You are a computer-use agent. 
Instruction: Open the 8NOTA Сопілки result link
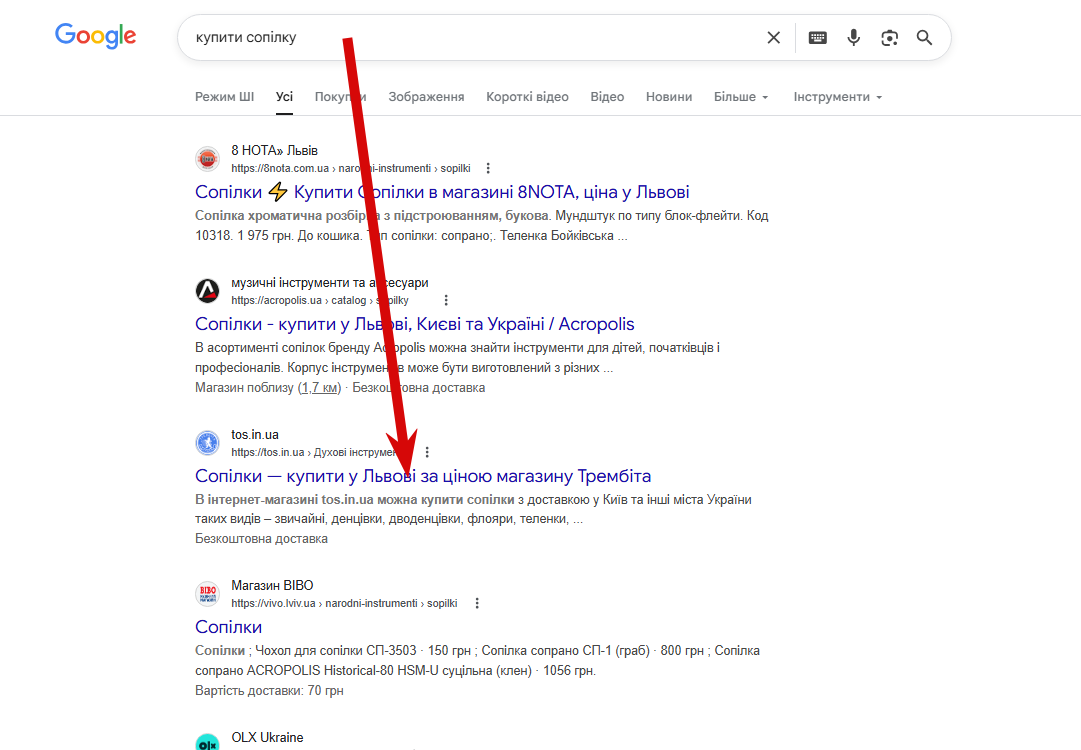(442, 192)
